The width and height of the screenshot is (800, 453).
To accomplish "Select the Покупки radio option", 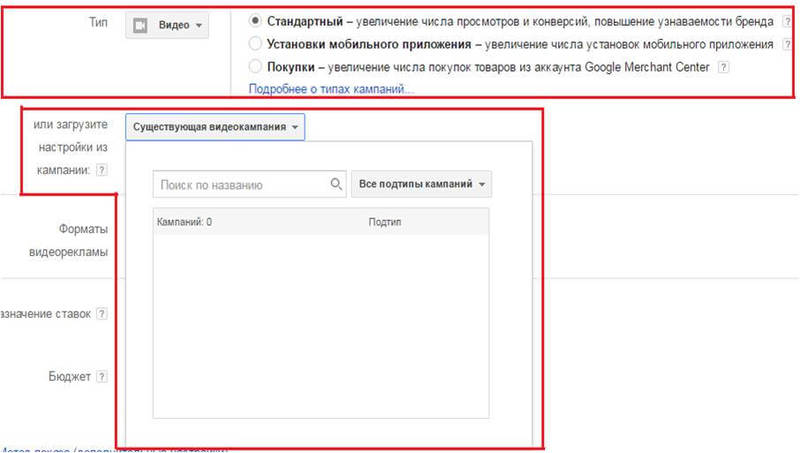I will click(x=256, y=67).
